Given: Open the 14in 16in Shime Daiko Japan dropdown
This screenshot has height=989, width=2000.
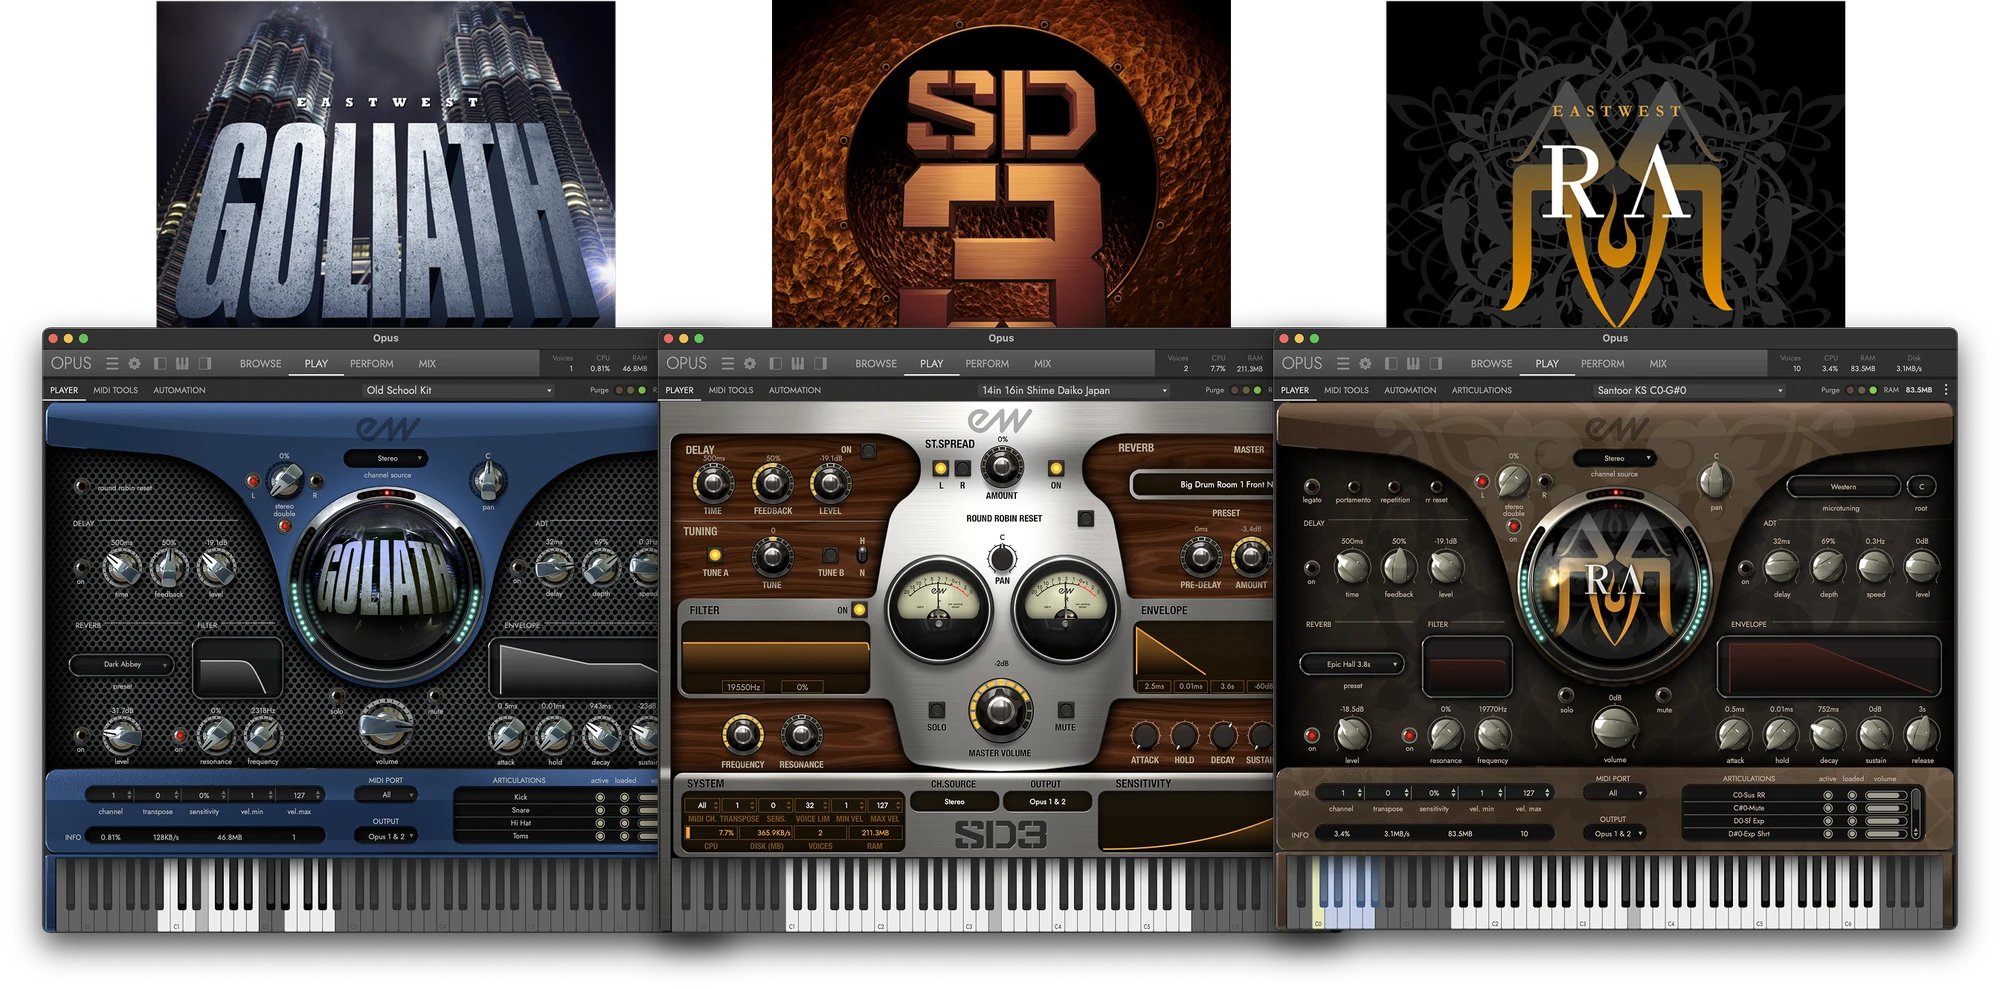Looking at the screenshot, I should click(x=1073, y=390).
